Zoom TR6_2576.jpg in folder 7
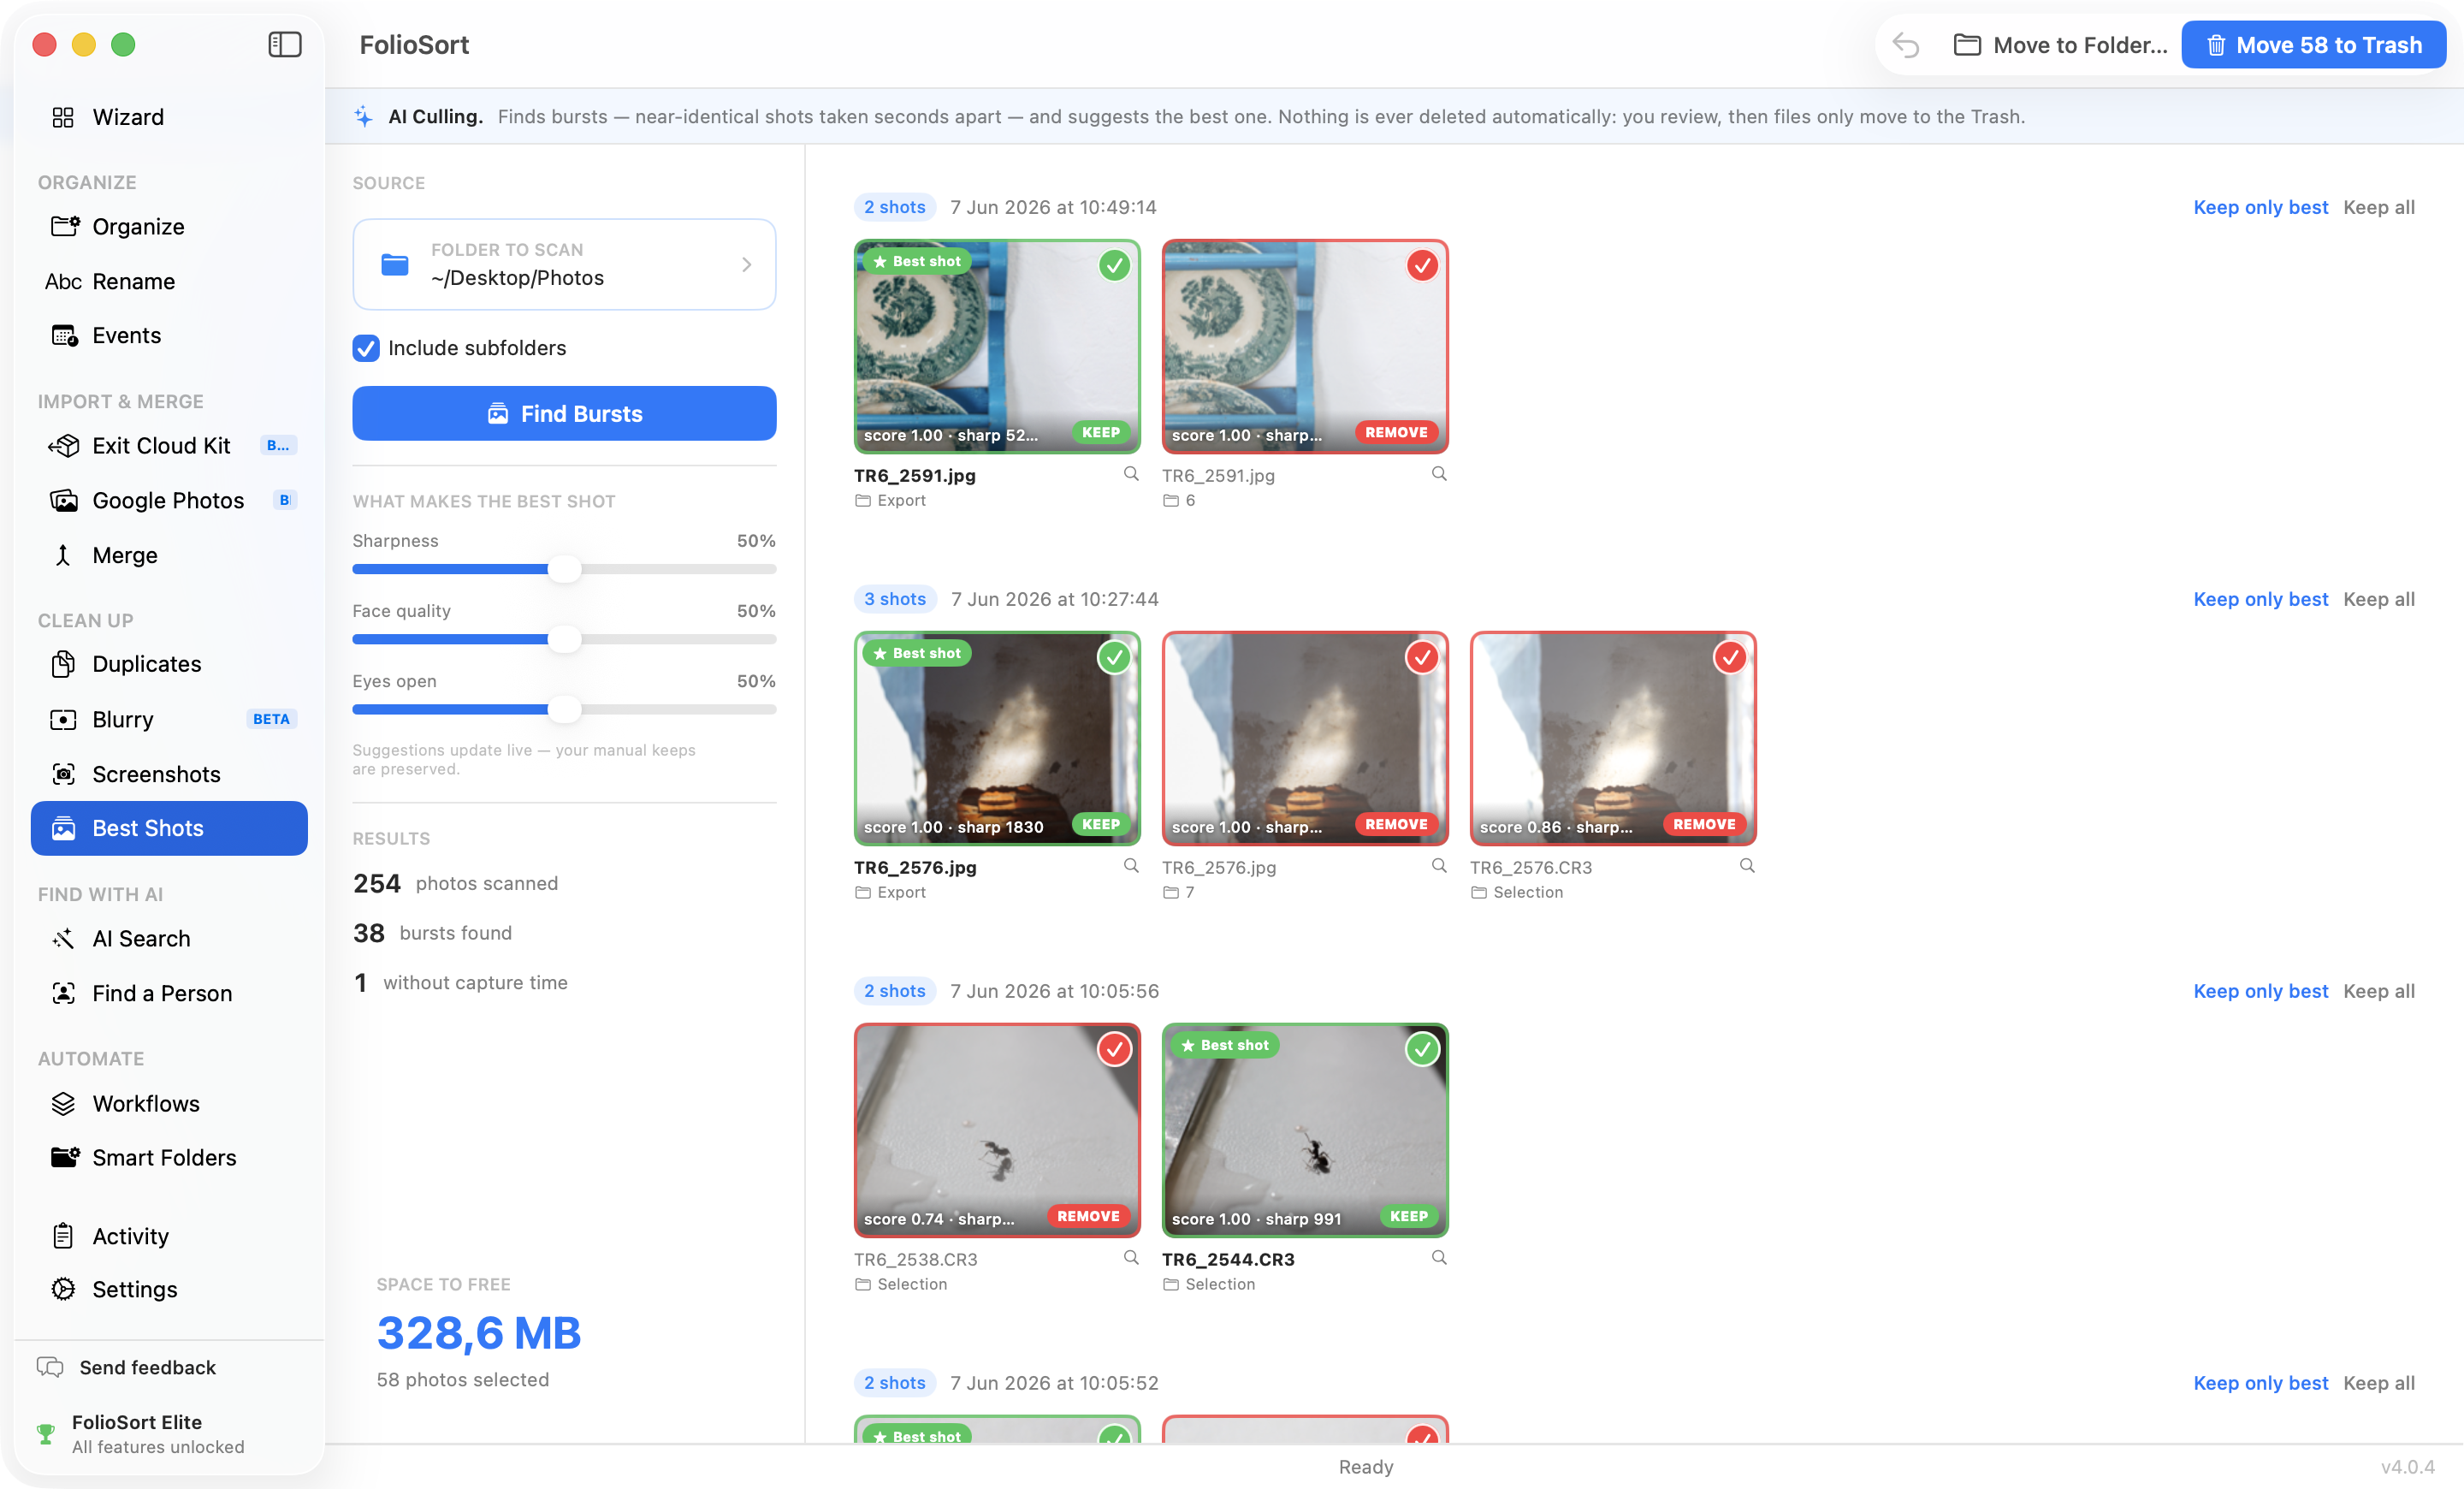Screen dimensions: 2464x1489 tap(1439, 866)
